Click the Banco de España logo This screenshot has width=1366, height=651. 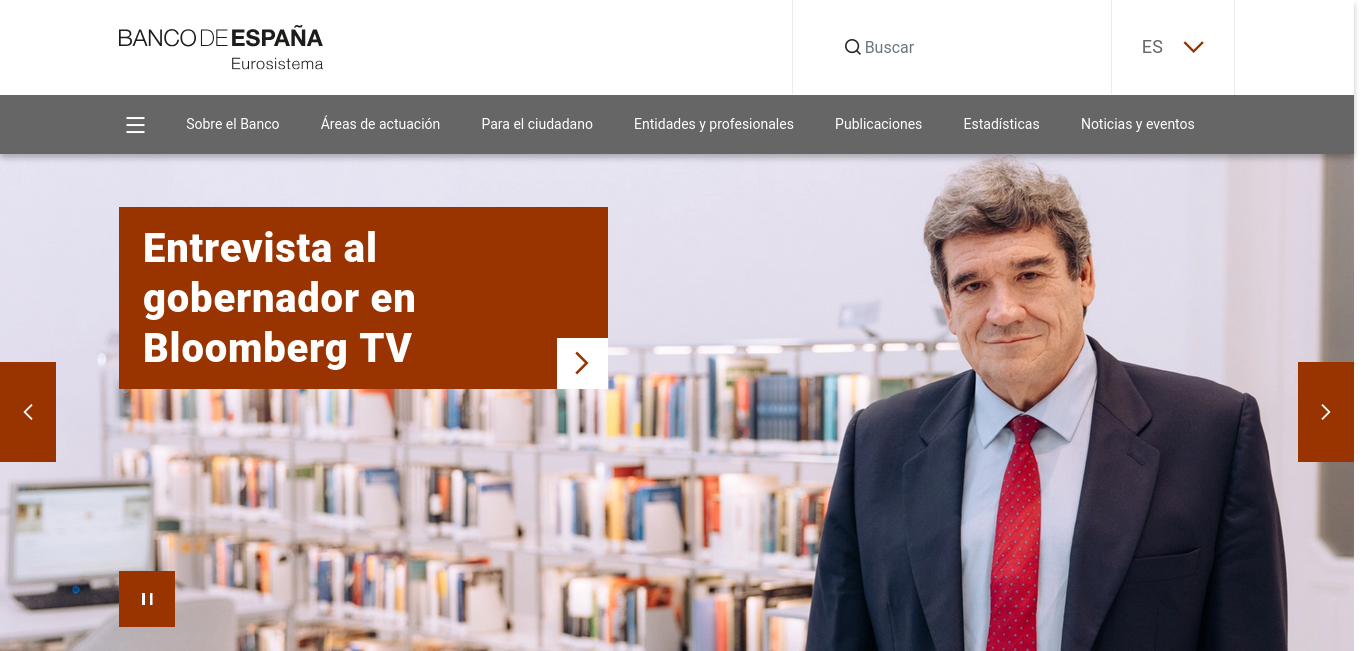point(221,49)
